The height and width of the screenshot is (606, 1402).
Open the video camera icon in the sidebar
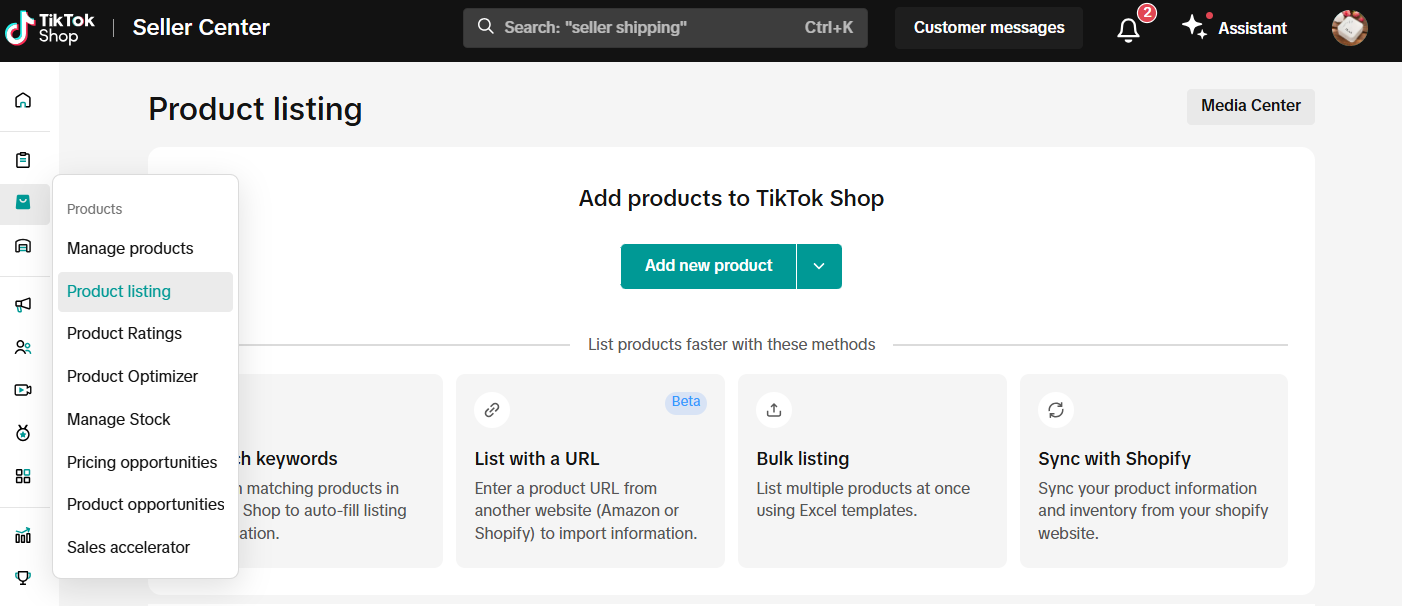pos(23,390)
